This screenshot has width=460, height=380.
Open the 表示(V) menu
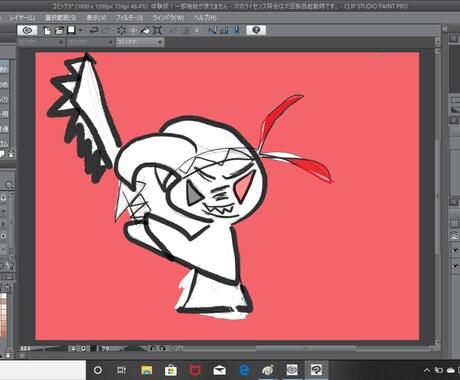[96, 18]
